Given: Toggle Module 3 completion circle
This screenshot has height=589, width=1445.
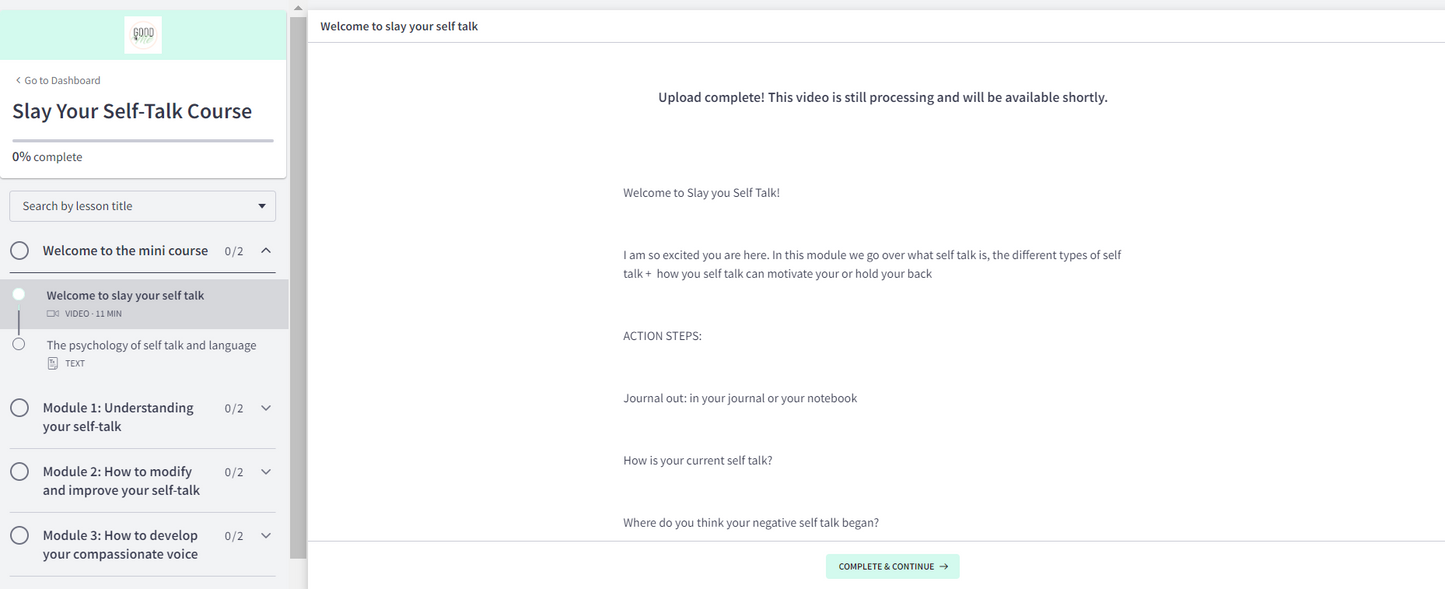Looking at the screenshot, I should coord(19,536).
